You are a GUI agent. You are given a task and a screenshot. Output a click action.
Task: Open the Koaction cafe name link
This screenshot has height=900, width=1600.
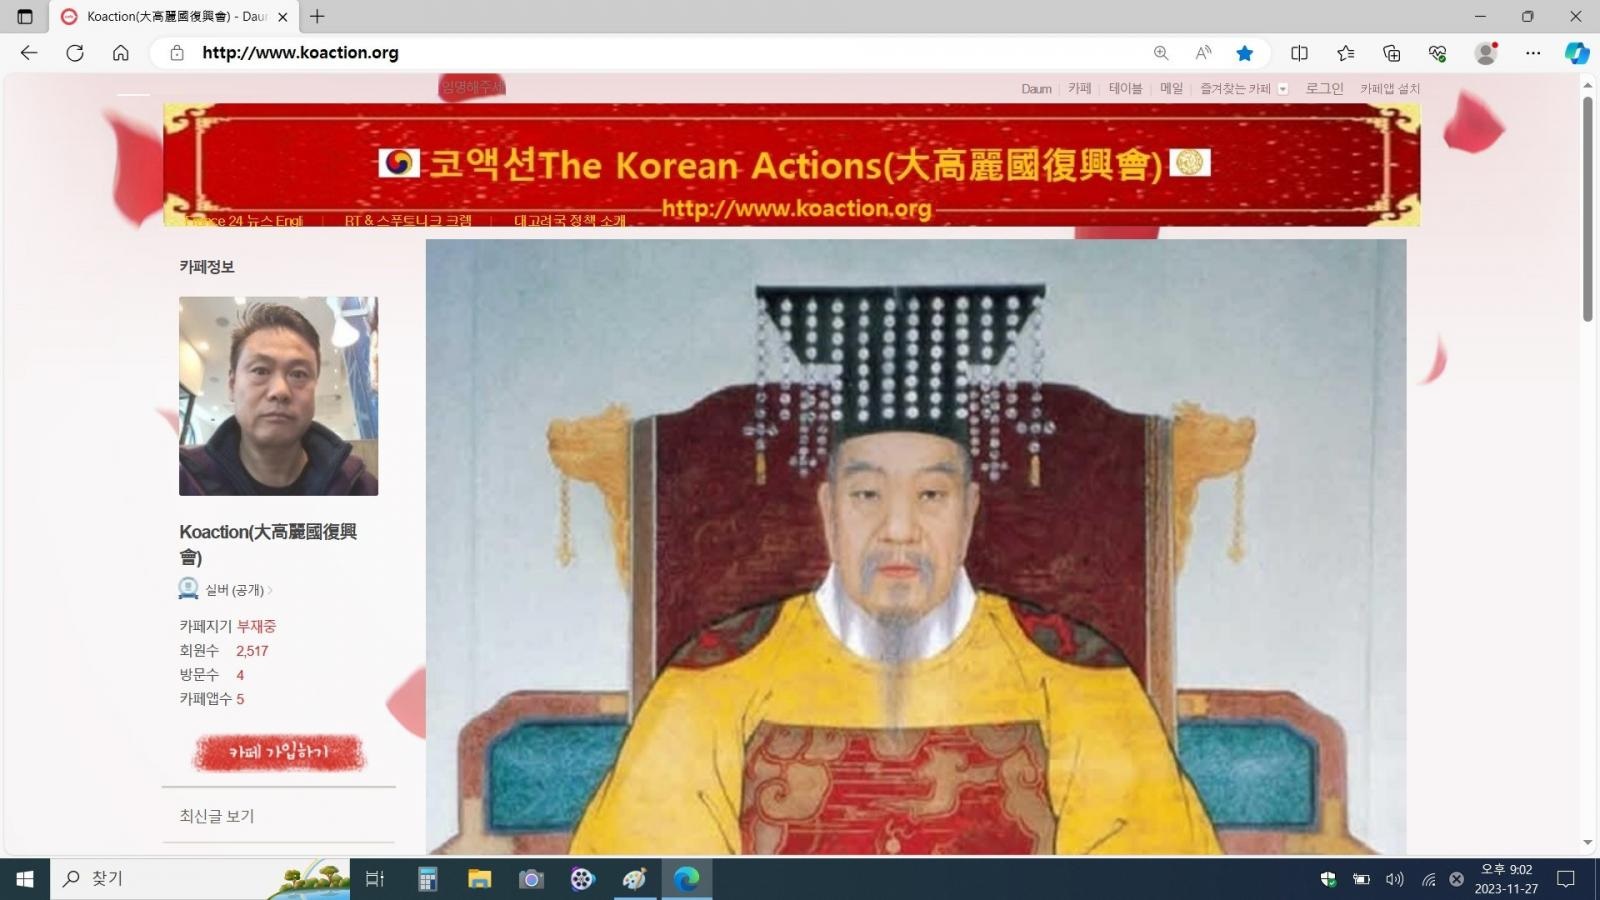coord(268,544)
